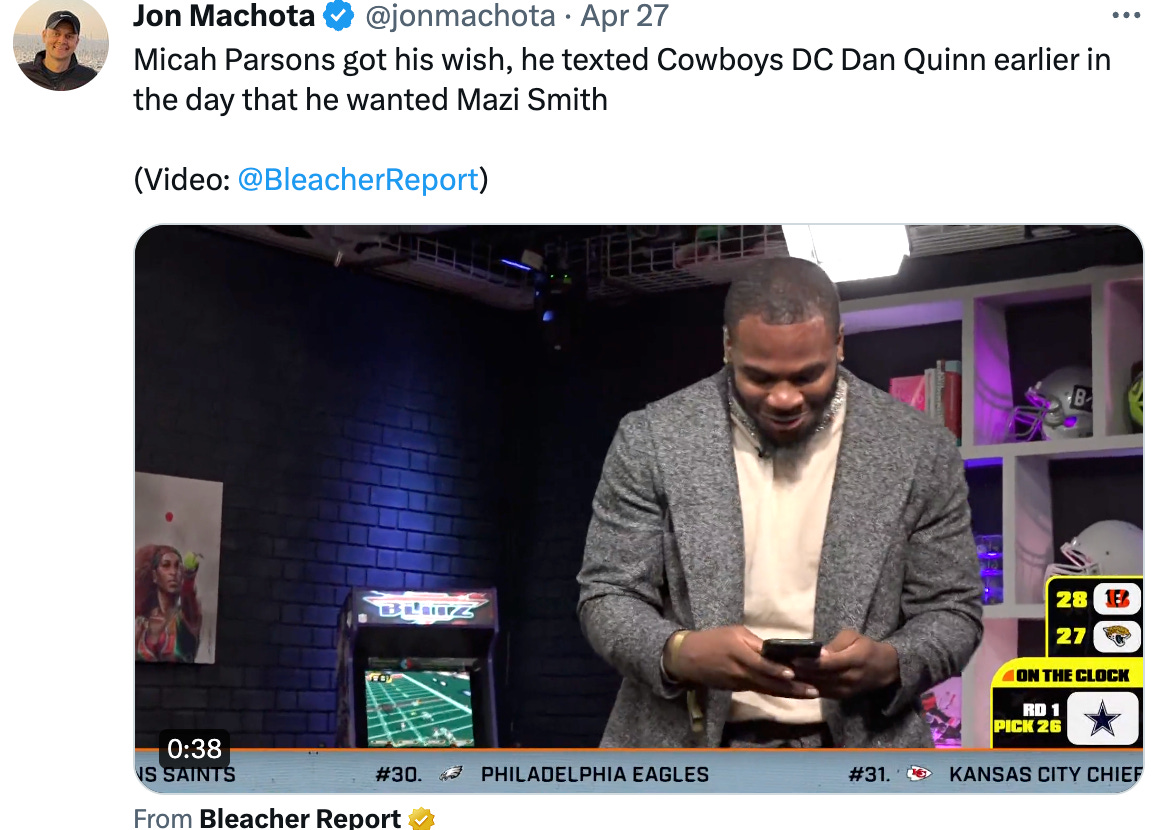Click the Cowboys star logo in the video
This screenshot has width=1174, height=830.
(1103, 718)
